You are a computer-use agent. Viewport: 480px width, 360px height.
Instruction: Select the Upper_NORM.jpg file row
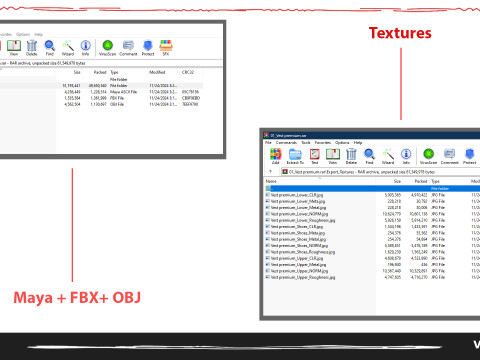pyautogui.click(x=372, y=271)
